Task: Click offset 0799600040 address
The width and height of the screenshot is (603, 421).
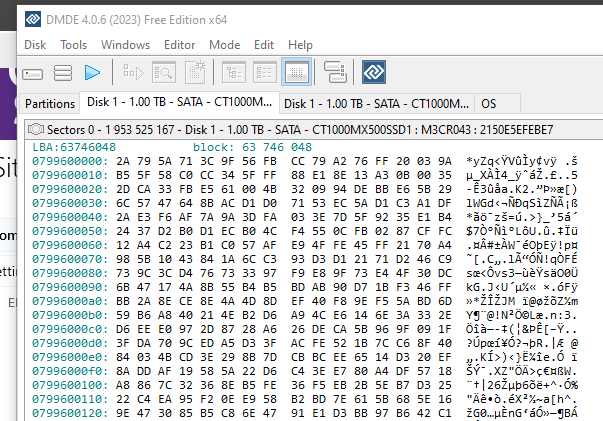Action: click(70, 217)
